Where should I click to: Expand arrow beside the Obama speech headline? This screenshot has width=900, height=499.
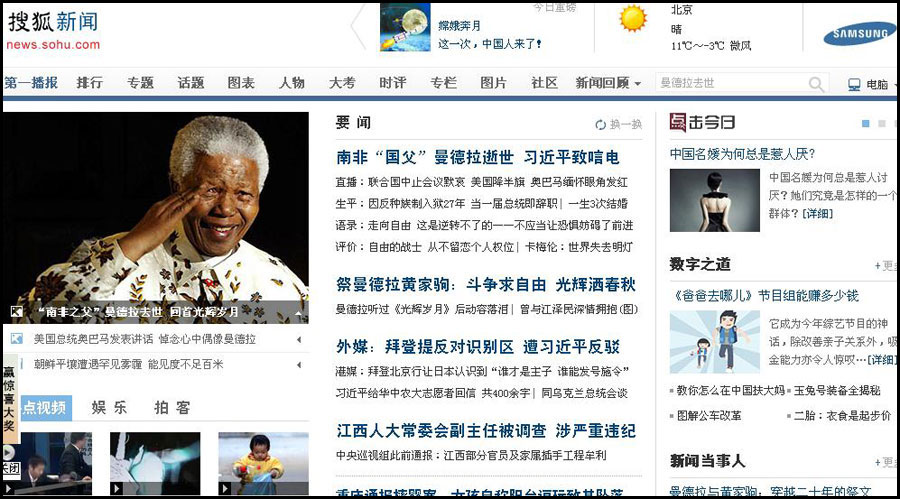tap(299, 340)
